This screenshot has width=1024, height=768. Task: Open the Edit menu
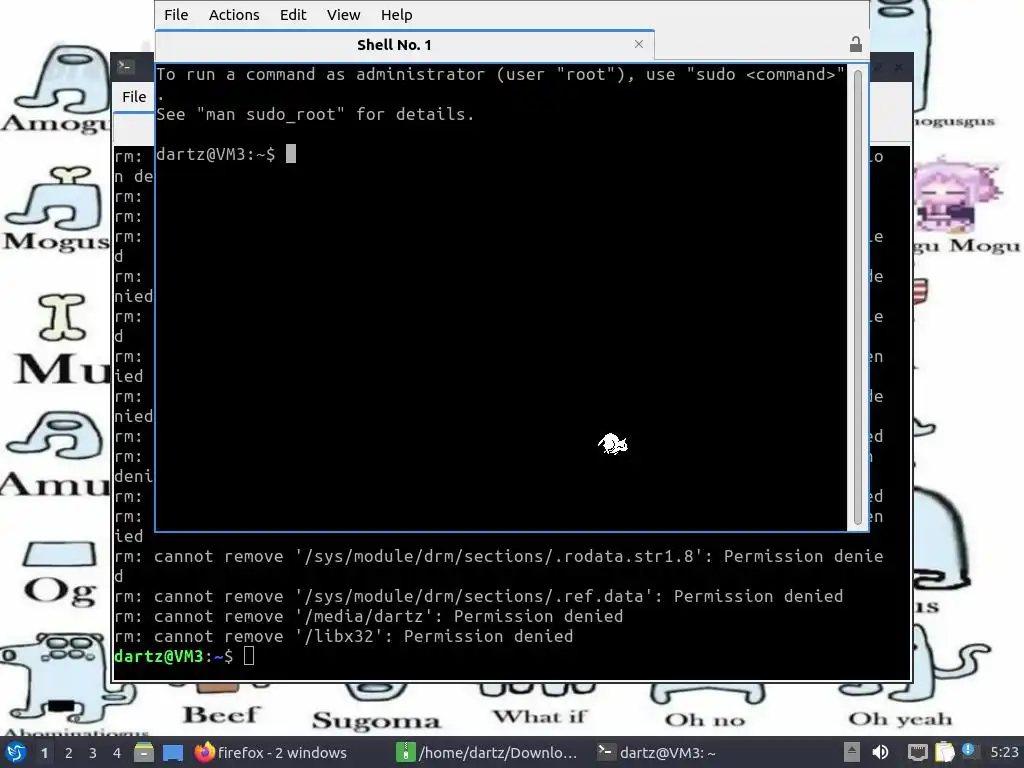(x=293, y=14)
